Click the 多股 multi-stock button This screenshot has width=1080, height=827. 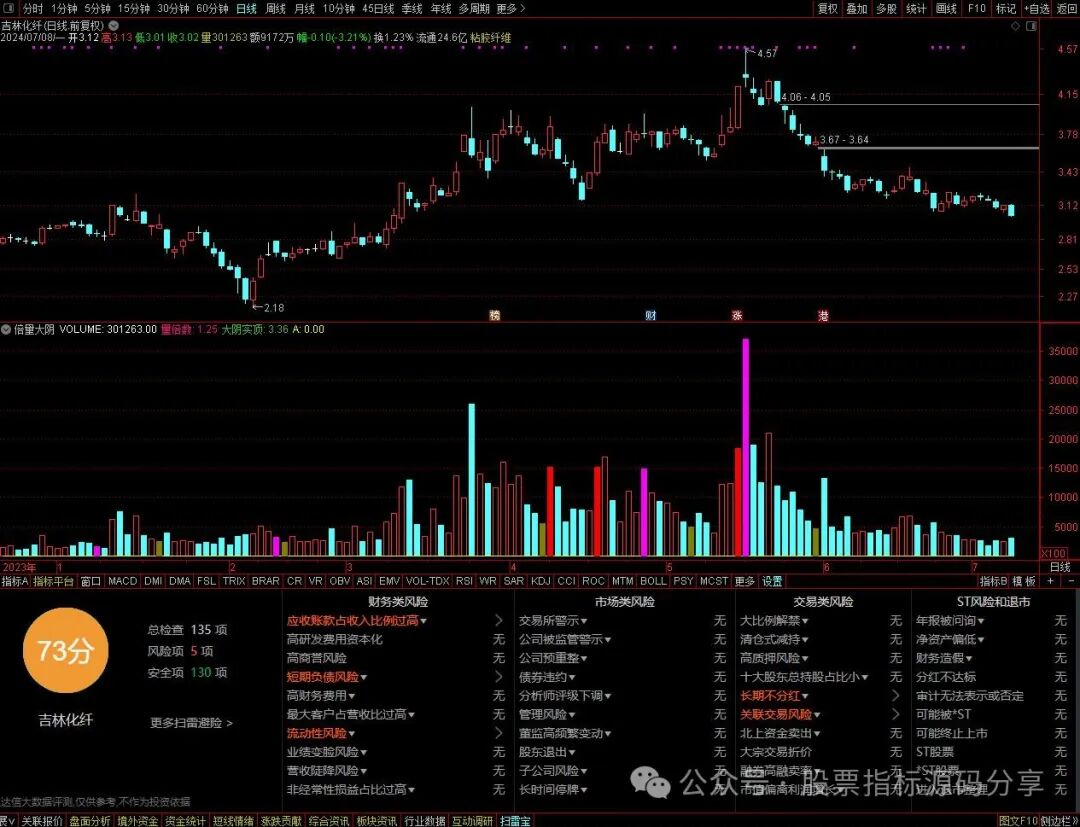886,9
